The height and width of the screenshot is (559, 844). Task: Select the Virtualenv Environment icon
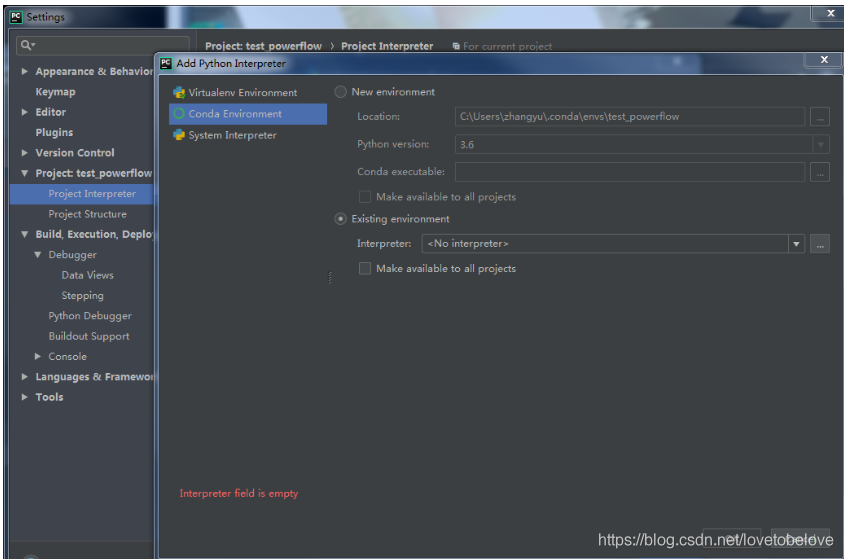(x=179, y=93)
